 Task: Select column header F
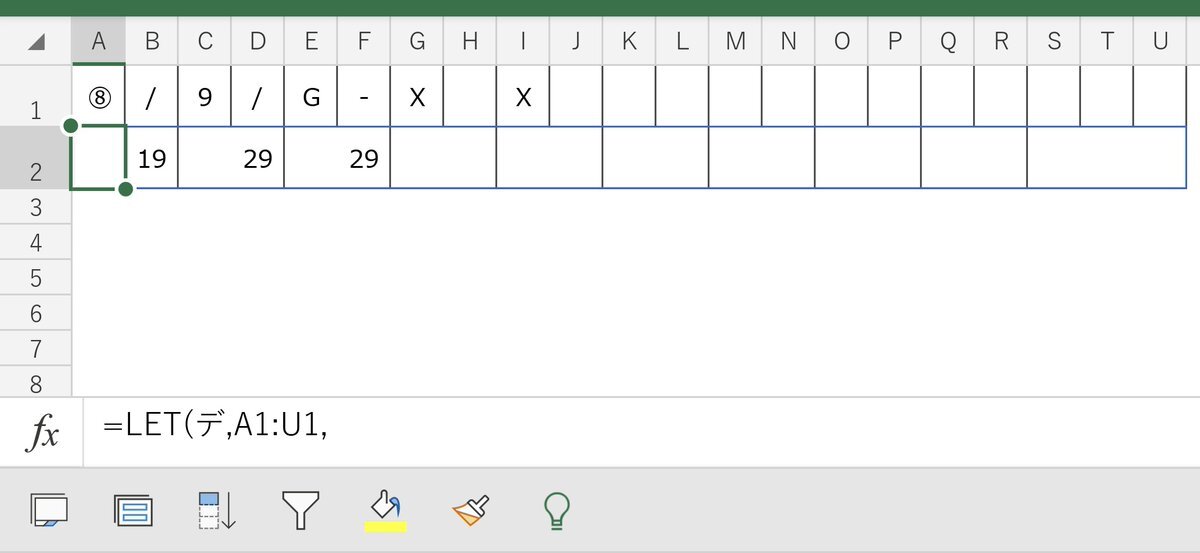coord(364,42)
